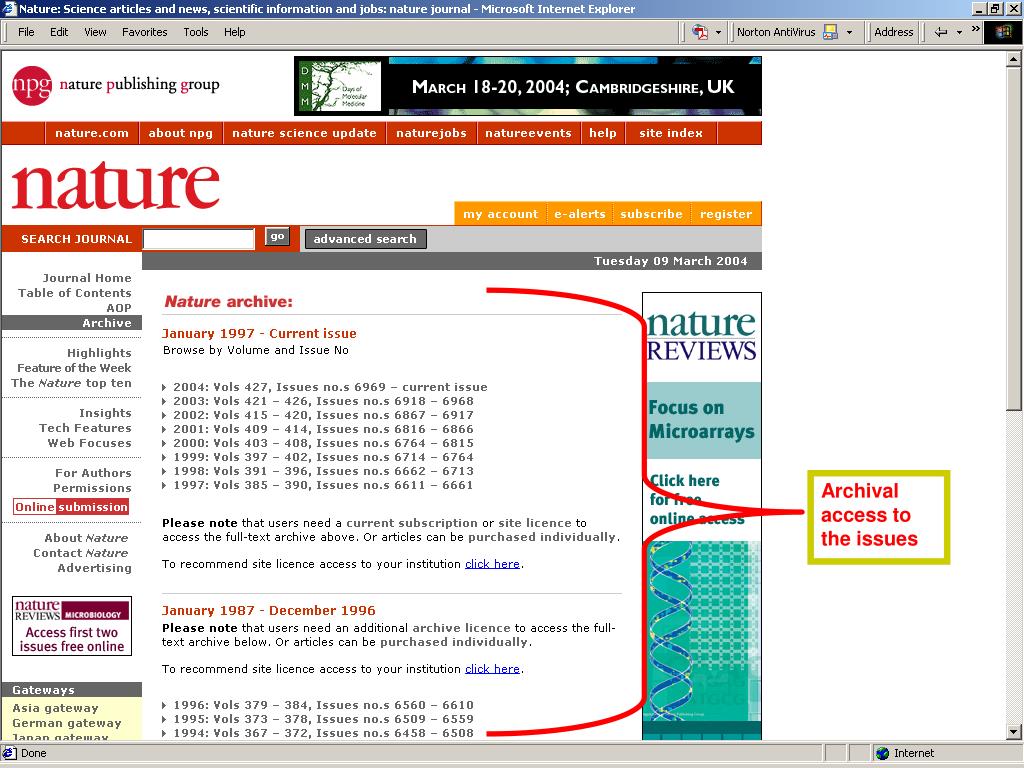The width and height of the screenshot is (1024, 768).
Task: Open the Back button history dropdown
Action: click(x=959, y=32)
